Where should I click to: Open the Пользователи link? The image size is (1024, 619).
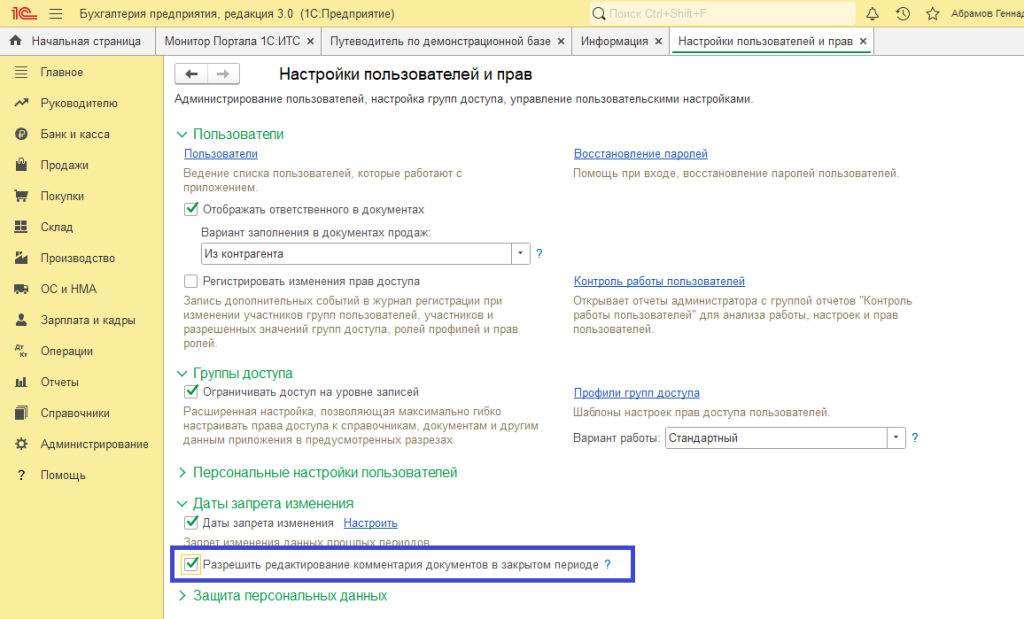pyautogui.click(x=221, y=153)
